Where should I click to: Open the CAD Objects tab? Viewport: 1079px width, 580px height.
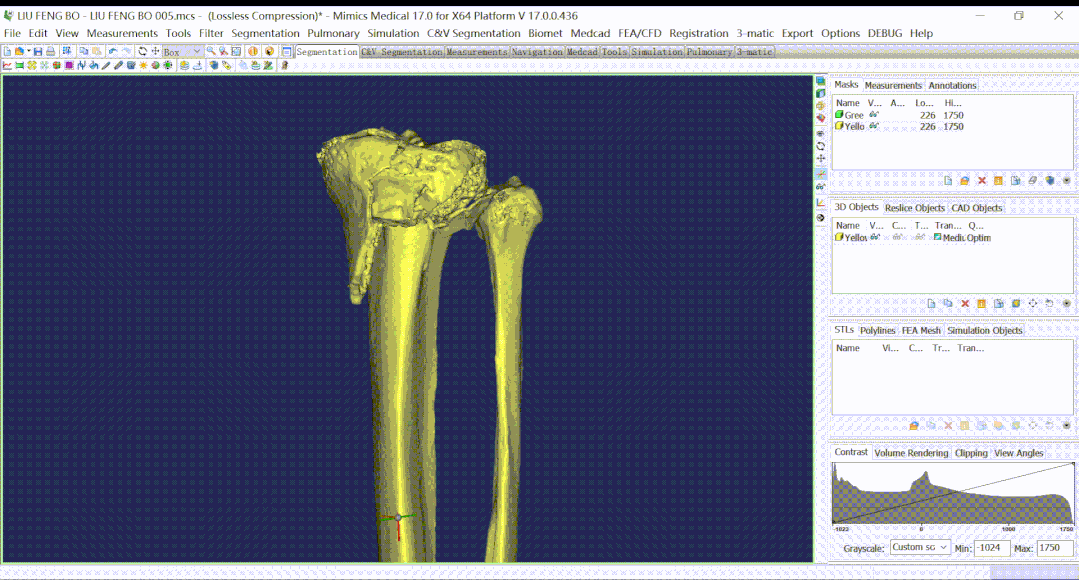977,208
